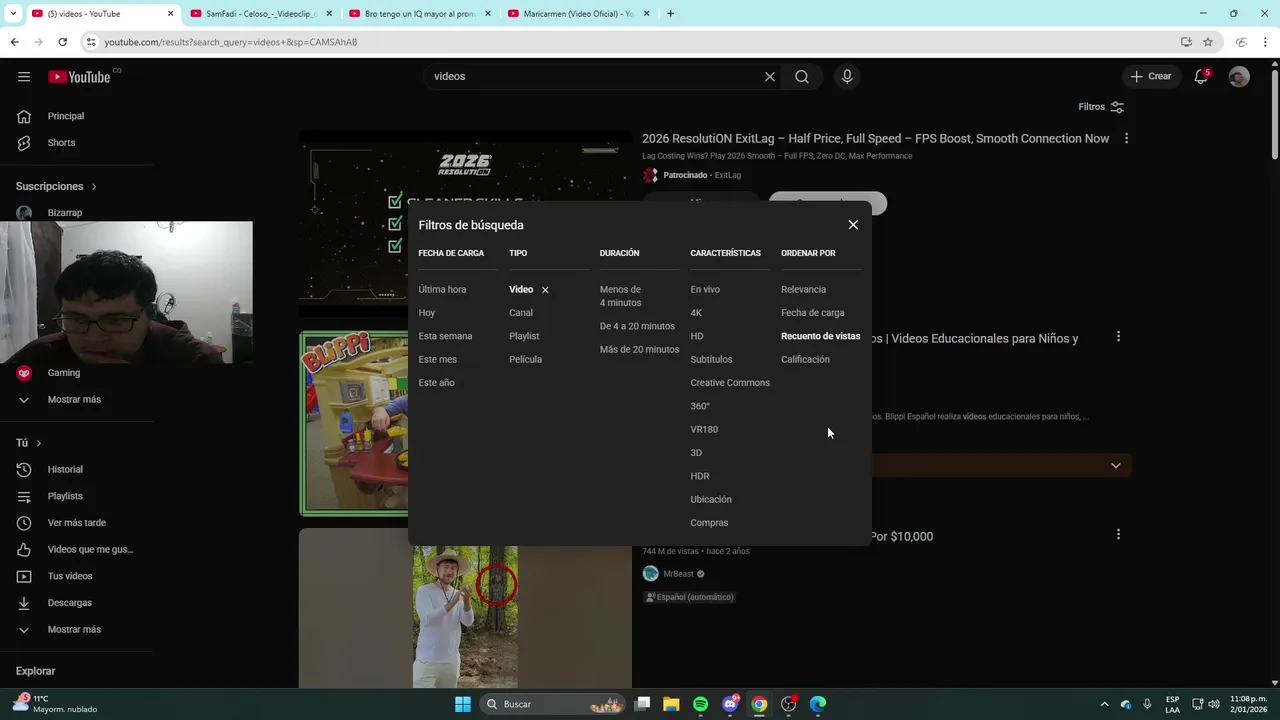Click the search magnifier button
Image resolution: width=1280 pixels, height=720 pixels.
802,77
